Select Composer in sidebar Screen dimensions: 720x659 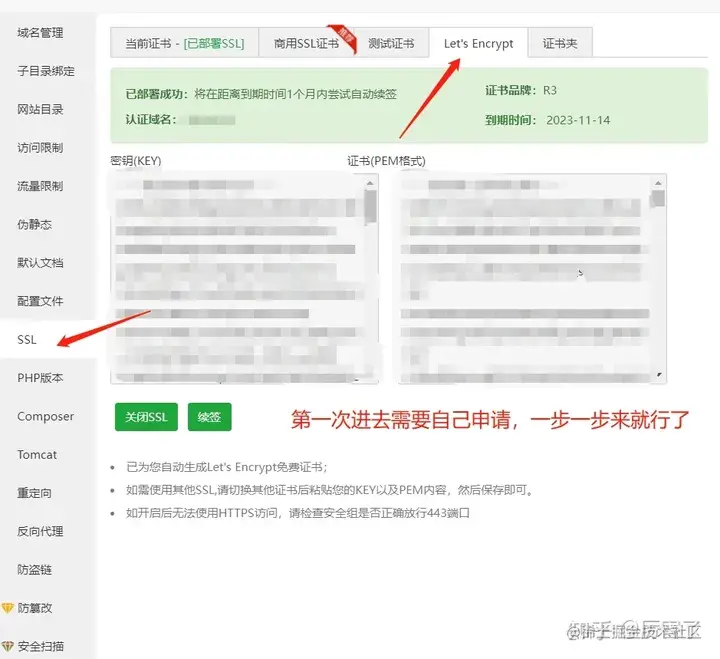[45, 417]
